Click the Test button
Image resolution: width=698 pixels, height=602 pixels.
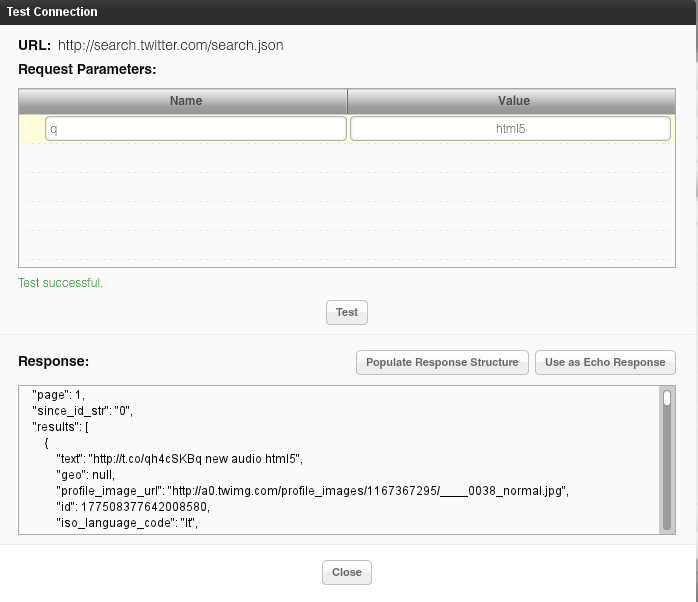click(347, 312)
